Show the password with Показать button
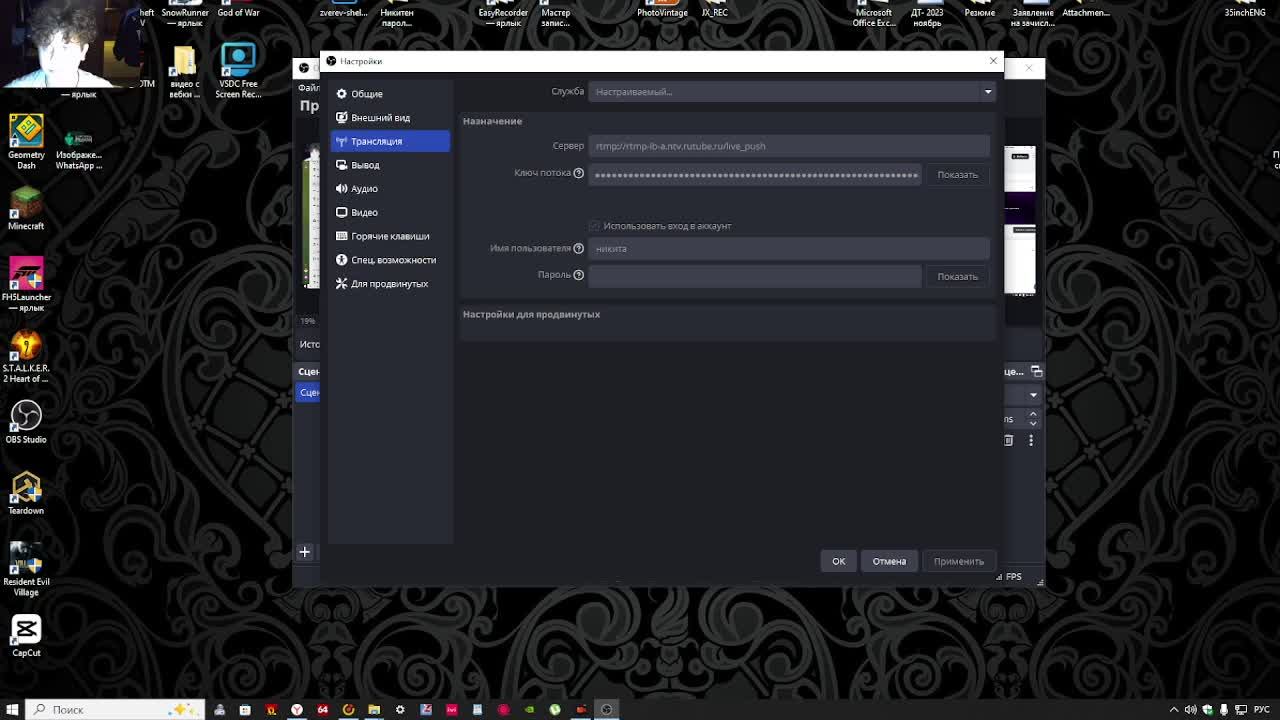 [957, 277]
